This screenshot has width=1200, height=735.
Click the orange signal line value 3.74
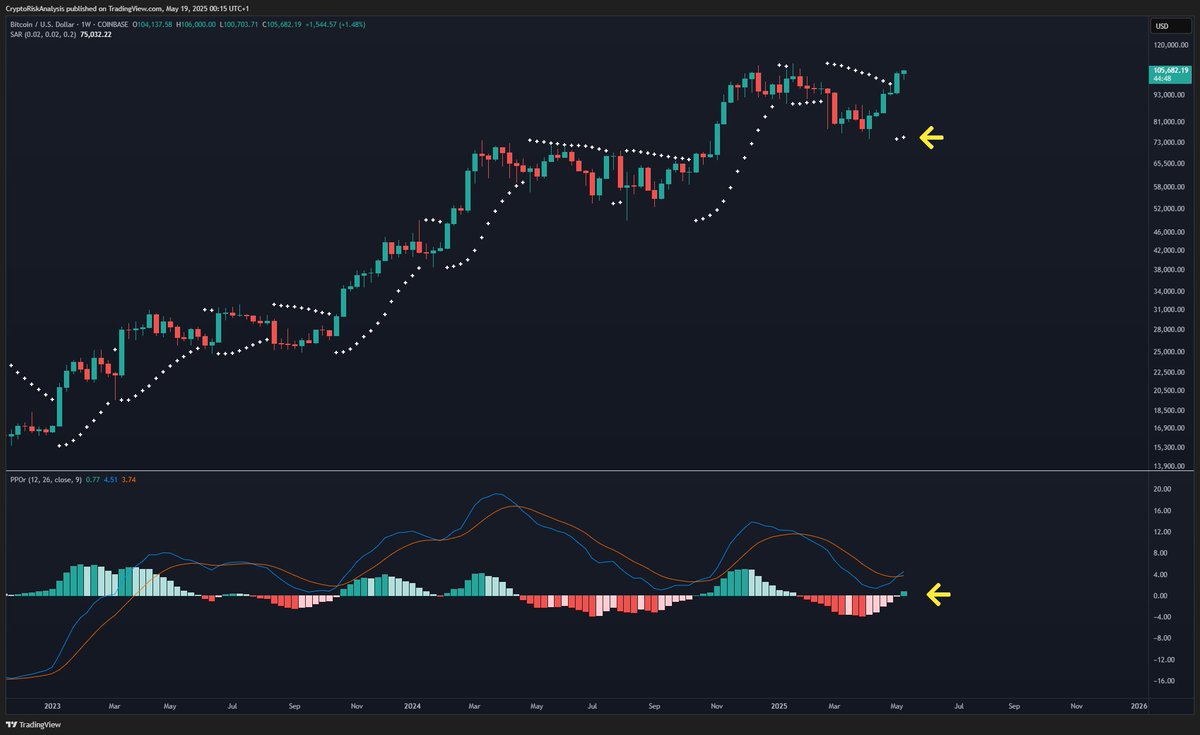128,480
